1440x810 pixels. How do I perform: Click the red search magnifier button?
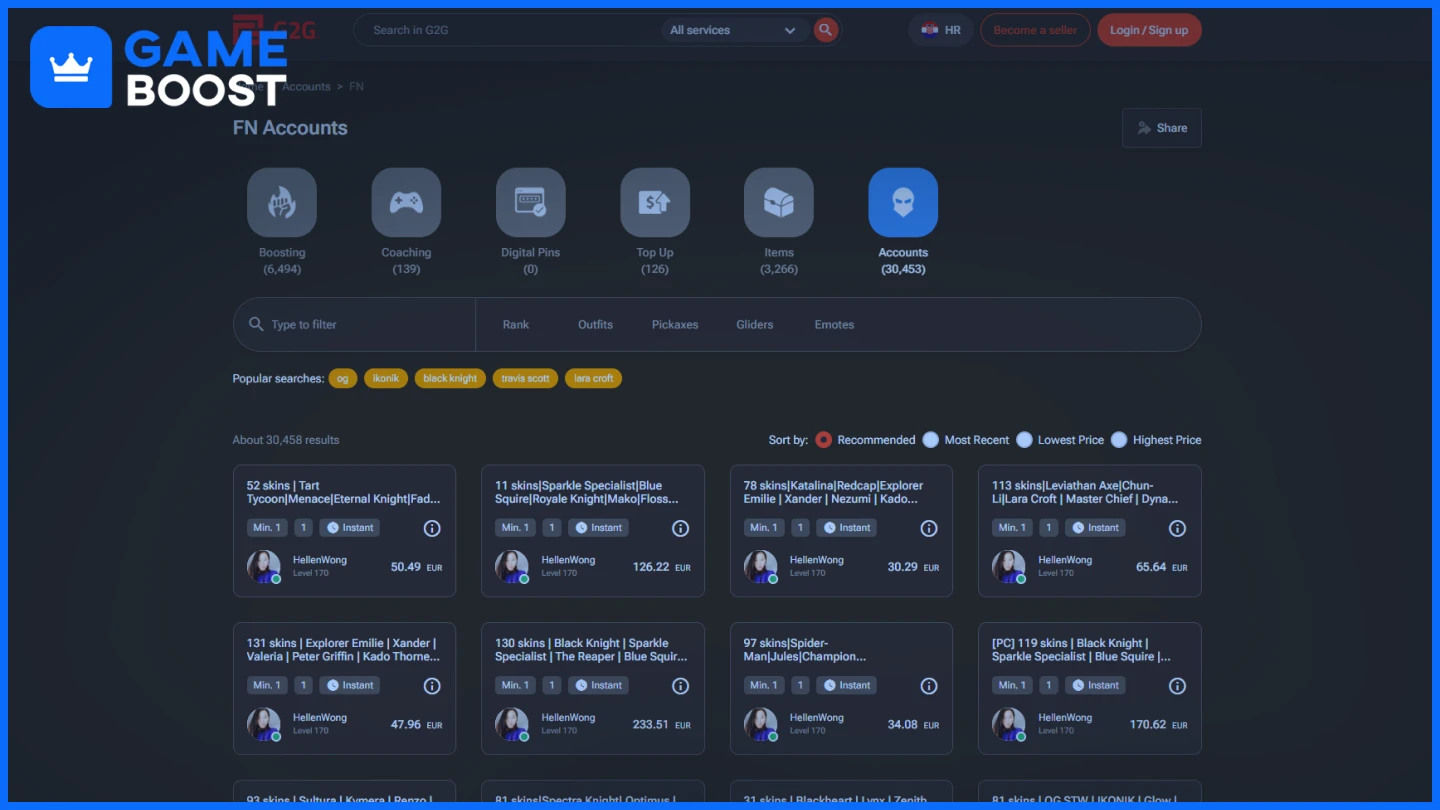[825, 30]
